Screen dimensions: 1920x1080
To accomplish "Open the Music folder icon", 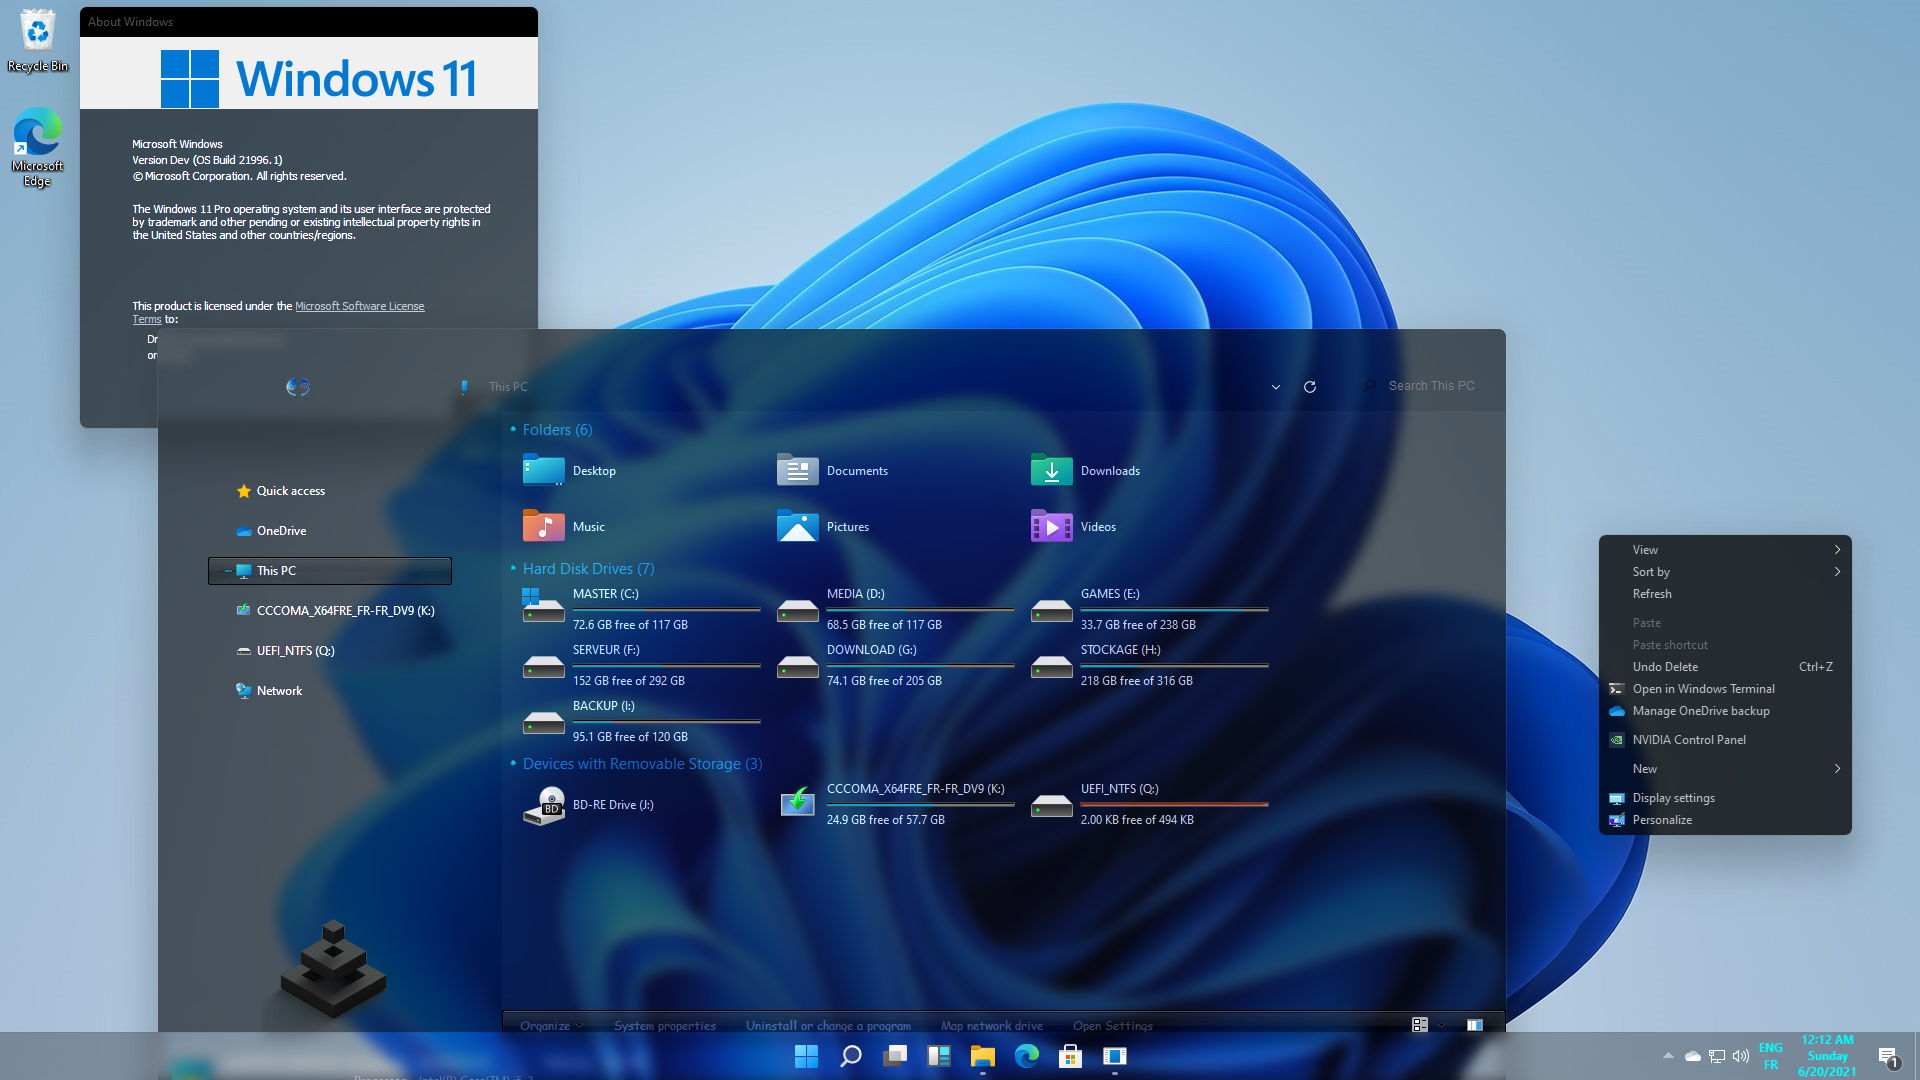I will (543, 526).
